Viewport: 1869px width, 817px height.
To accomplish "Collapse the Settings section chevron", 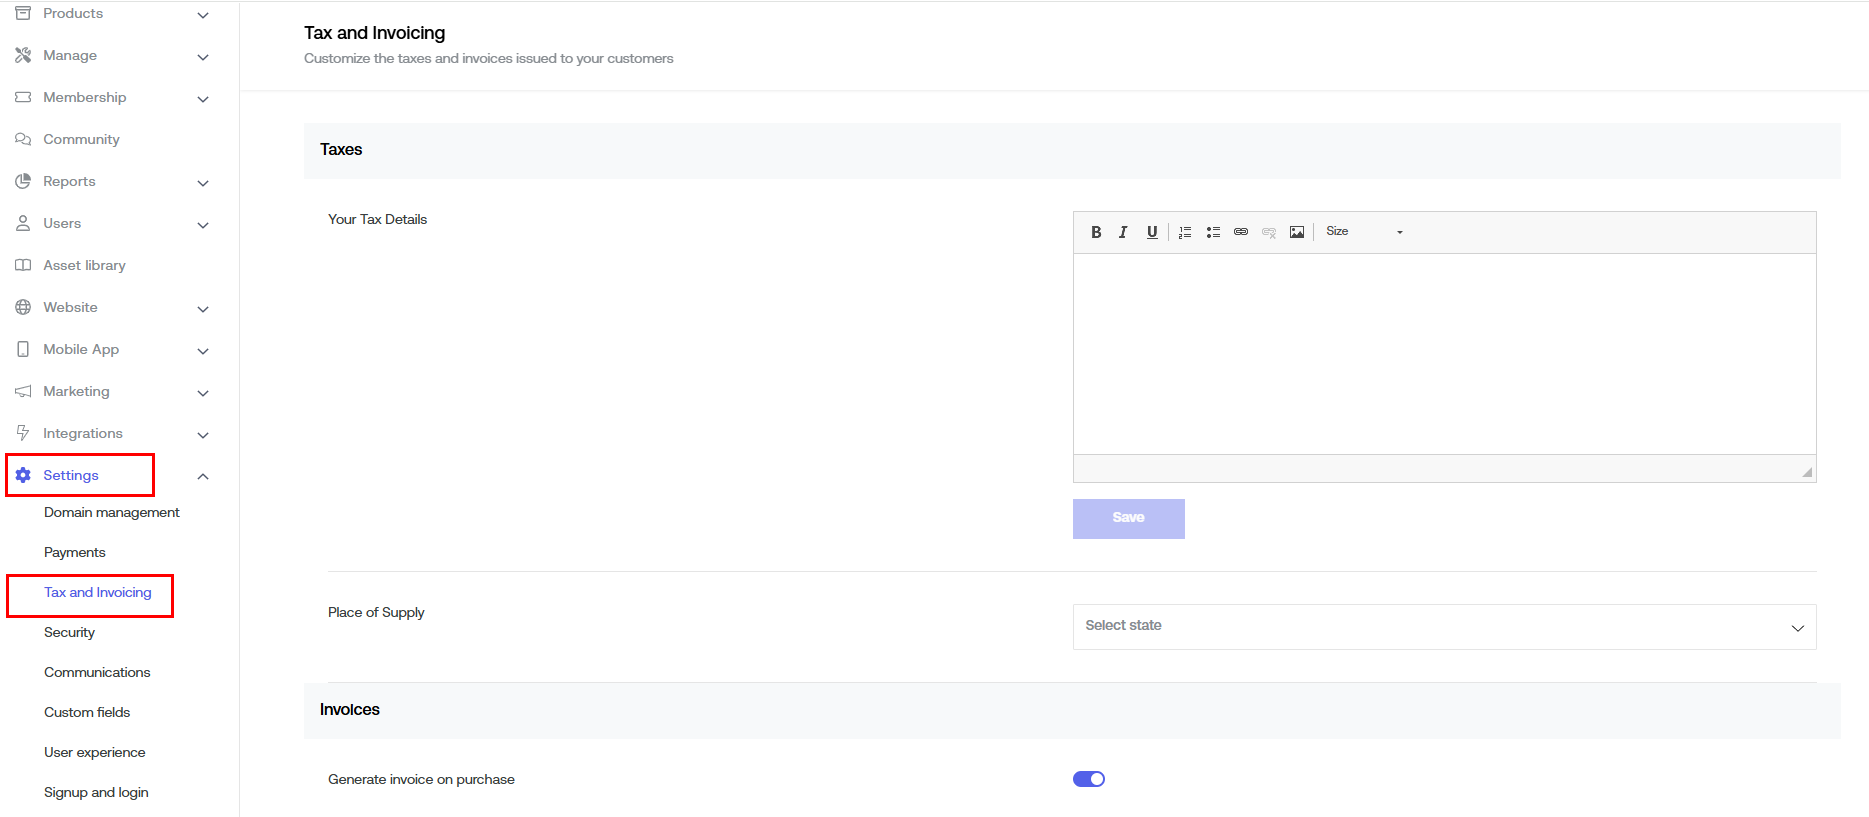I will (x=203, y=477).
